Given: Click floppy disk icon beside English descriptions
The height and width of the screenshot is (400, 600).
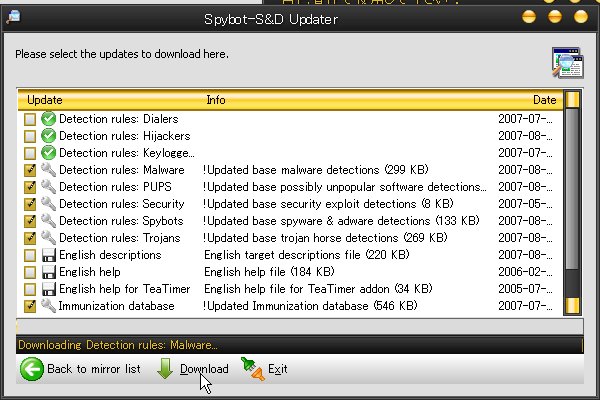Looking at the screenshot, I should click(x=49, y=255).
